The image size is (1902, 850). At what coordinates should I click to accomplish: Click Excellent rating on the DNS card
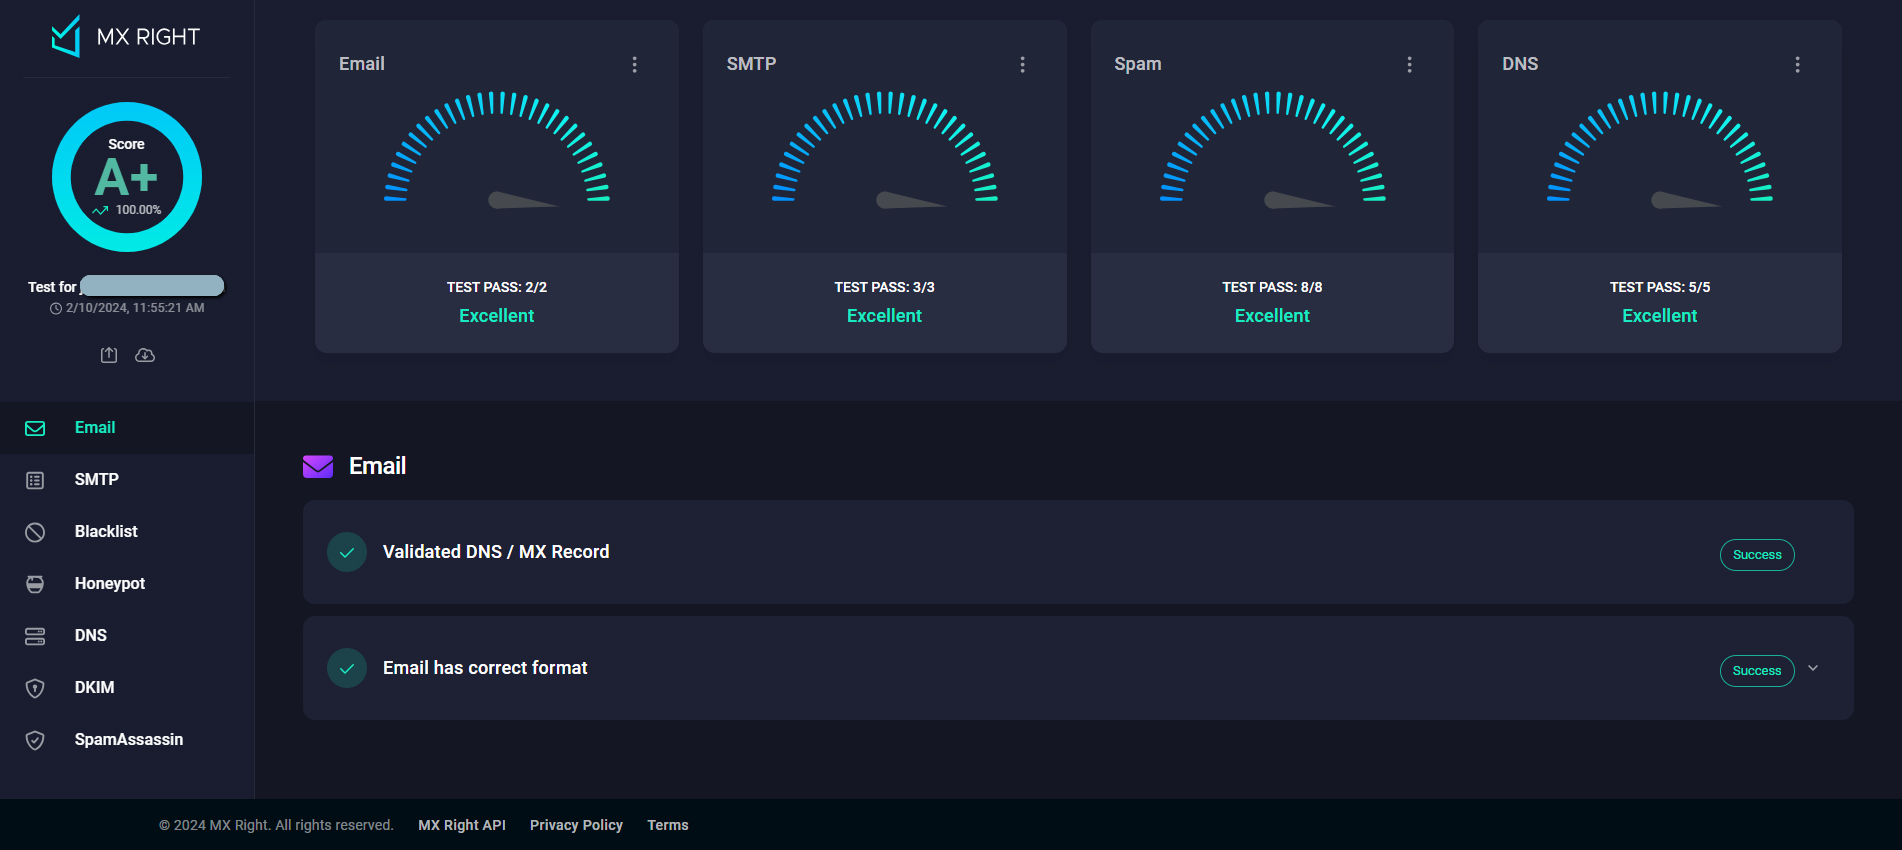[x=1660, y=316]
